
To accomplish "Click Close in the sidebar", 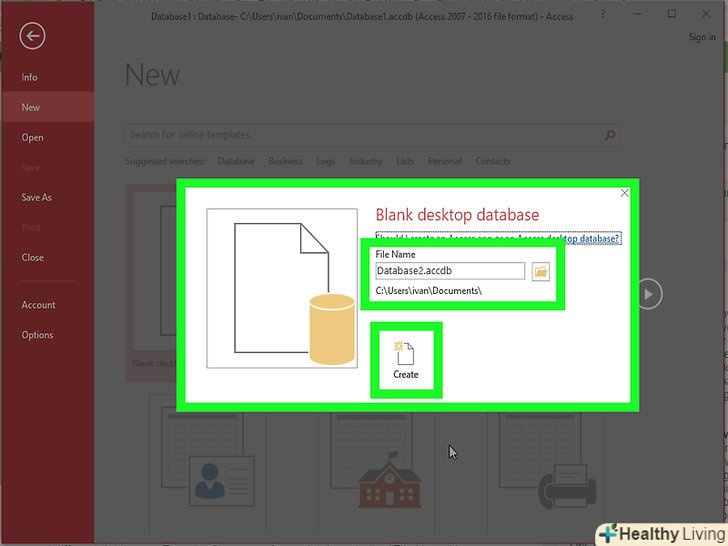I will pyautogui.click(x=32, y=257).
